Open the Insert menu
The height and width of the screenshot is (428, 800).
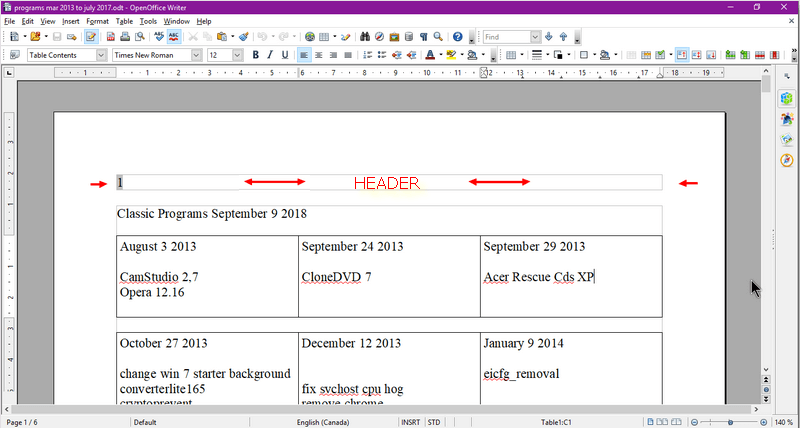(x=70, y=21)
